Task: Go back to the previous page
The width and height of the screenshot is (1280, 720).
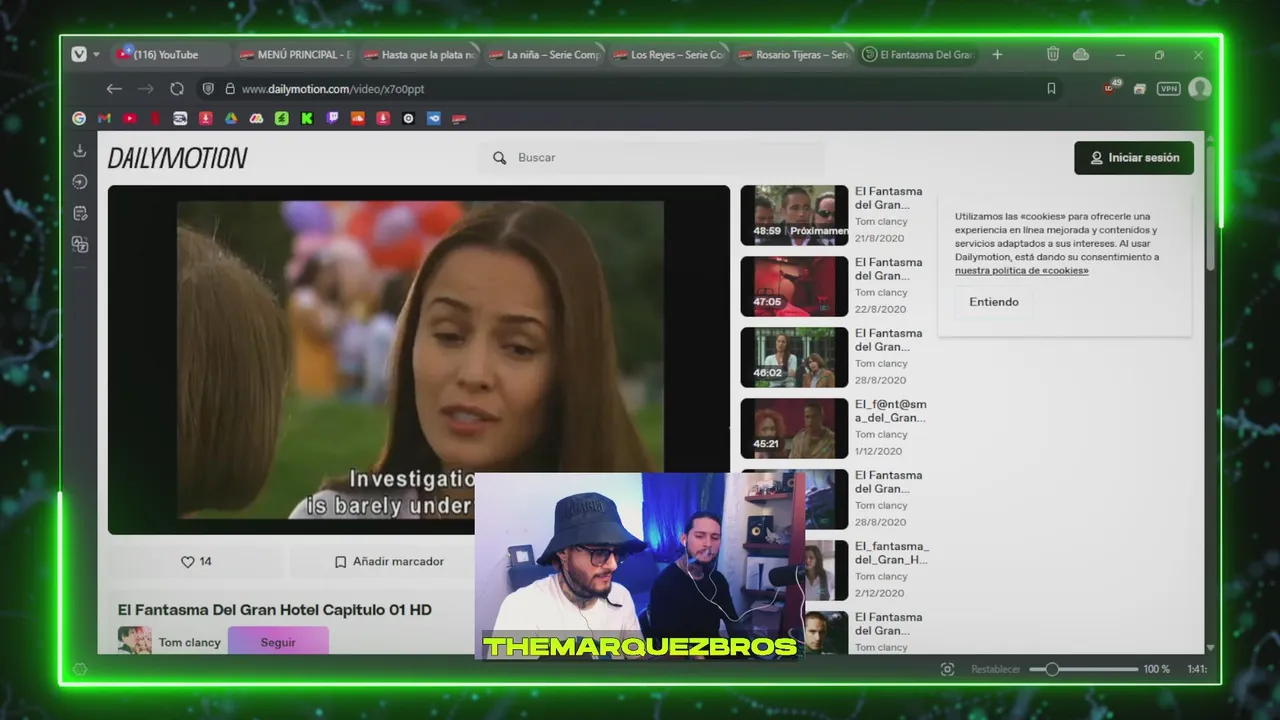Action: tap(114, 89)
